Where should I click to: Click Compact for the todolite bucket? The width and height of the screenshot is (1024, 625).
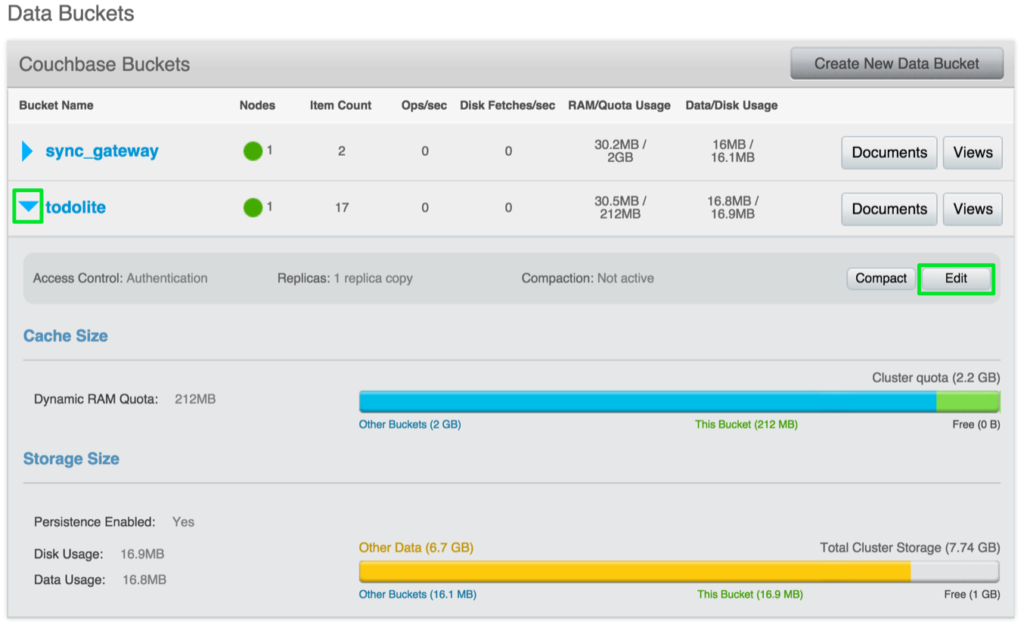(880, 279)
